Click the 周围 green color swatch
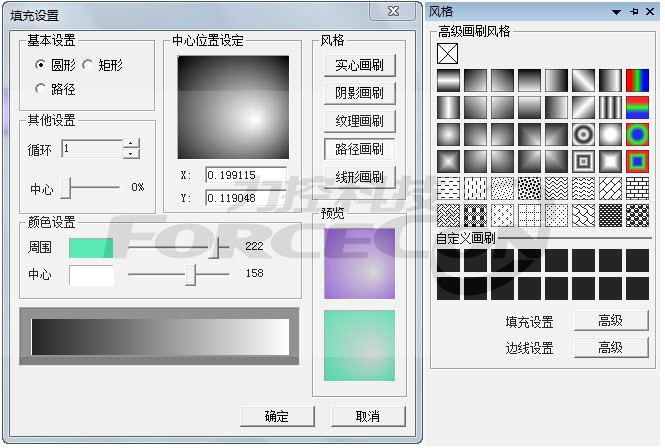This screenshot has width=665, height=448. pyautogui.click(x=91, y=247)
